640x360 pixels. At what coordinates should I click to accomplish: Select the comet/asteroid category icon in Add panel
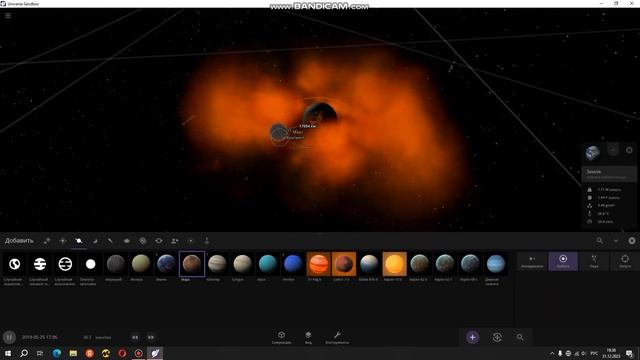(x=111, y=241)
